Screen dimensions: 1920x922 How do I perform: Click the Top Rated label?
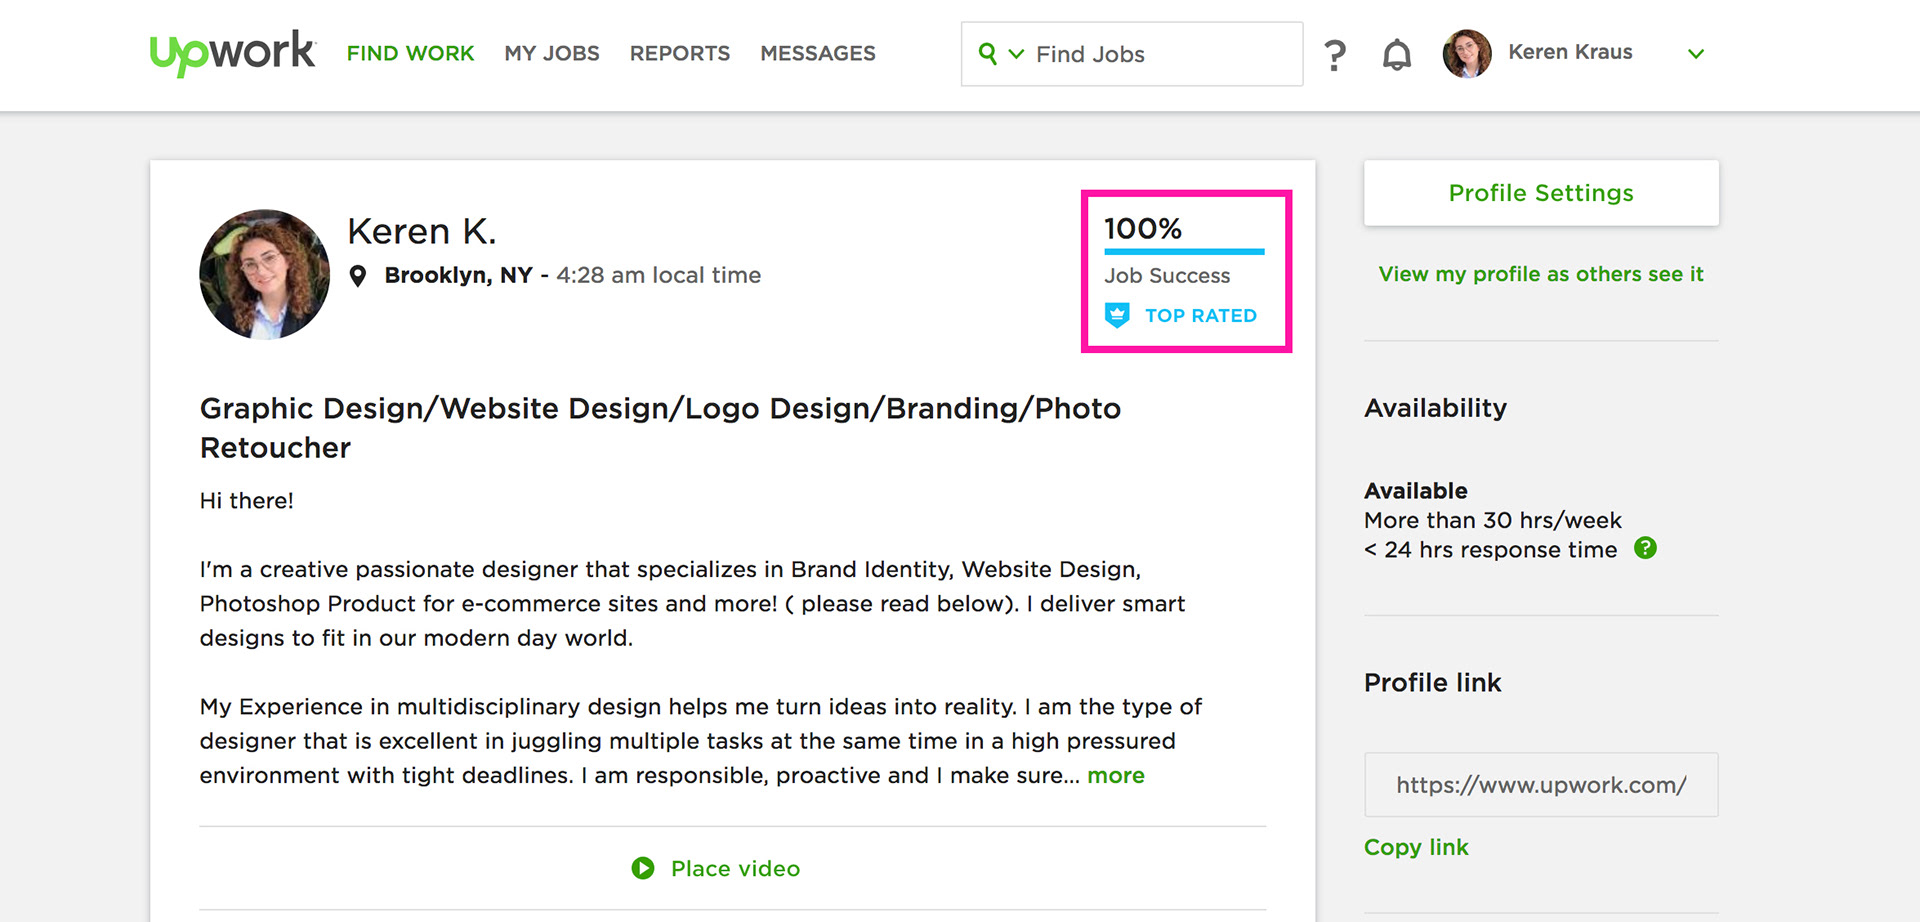coord(1201,316)
